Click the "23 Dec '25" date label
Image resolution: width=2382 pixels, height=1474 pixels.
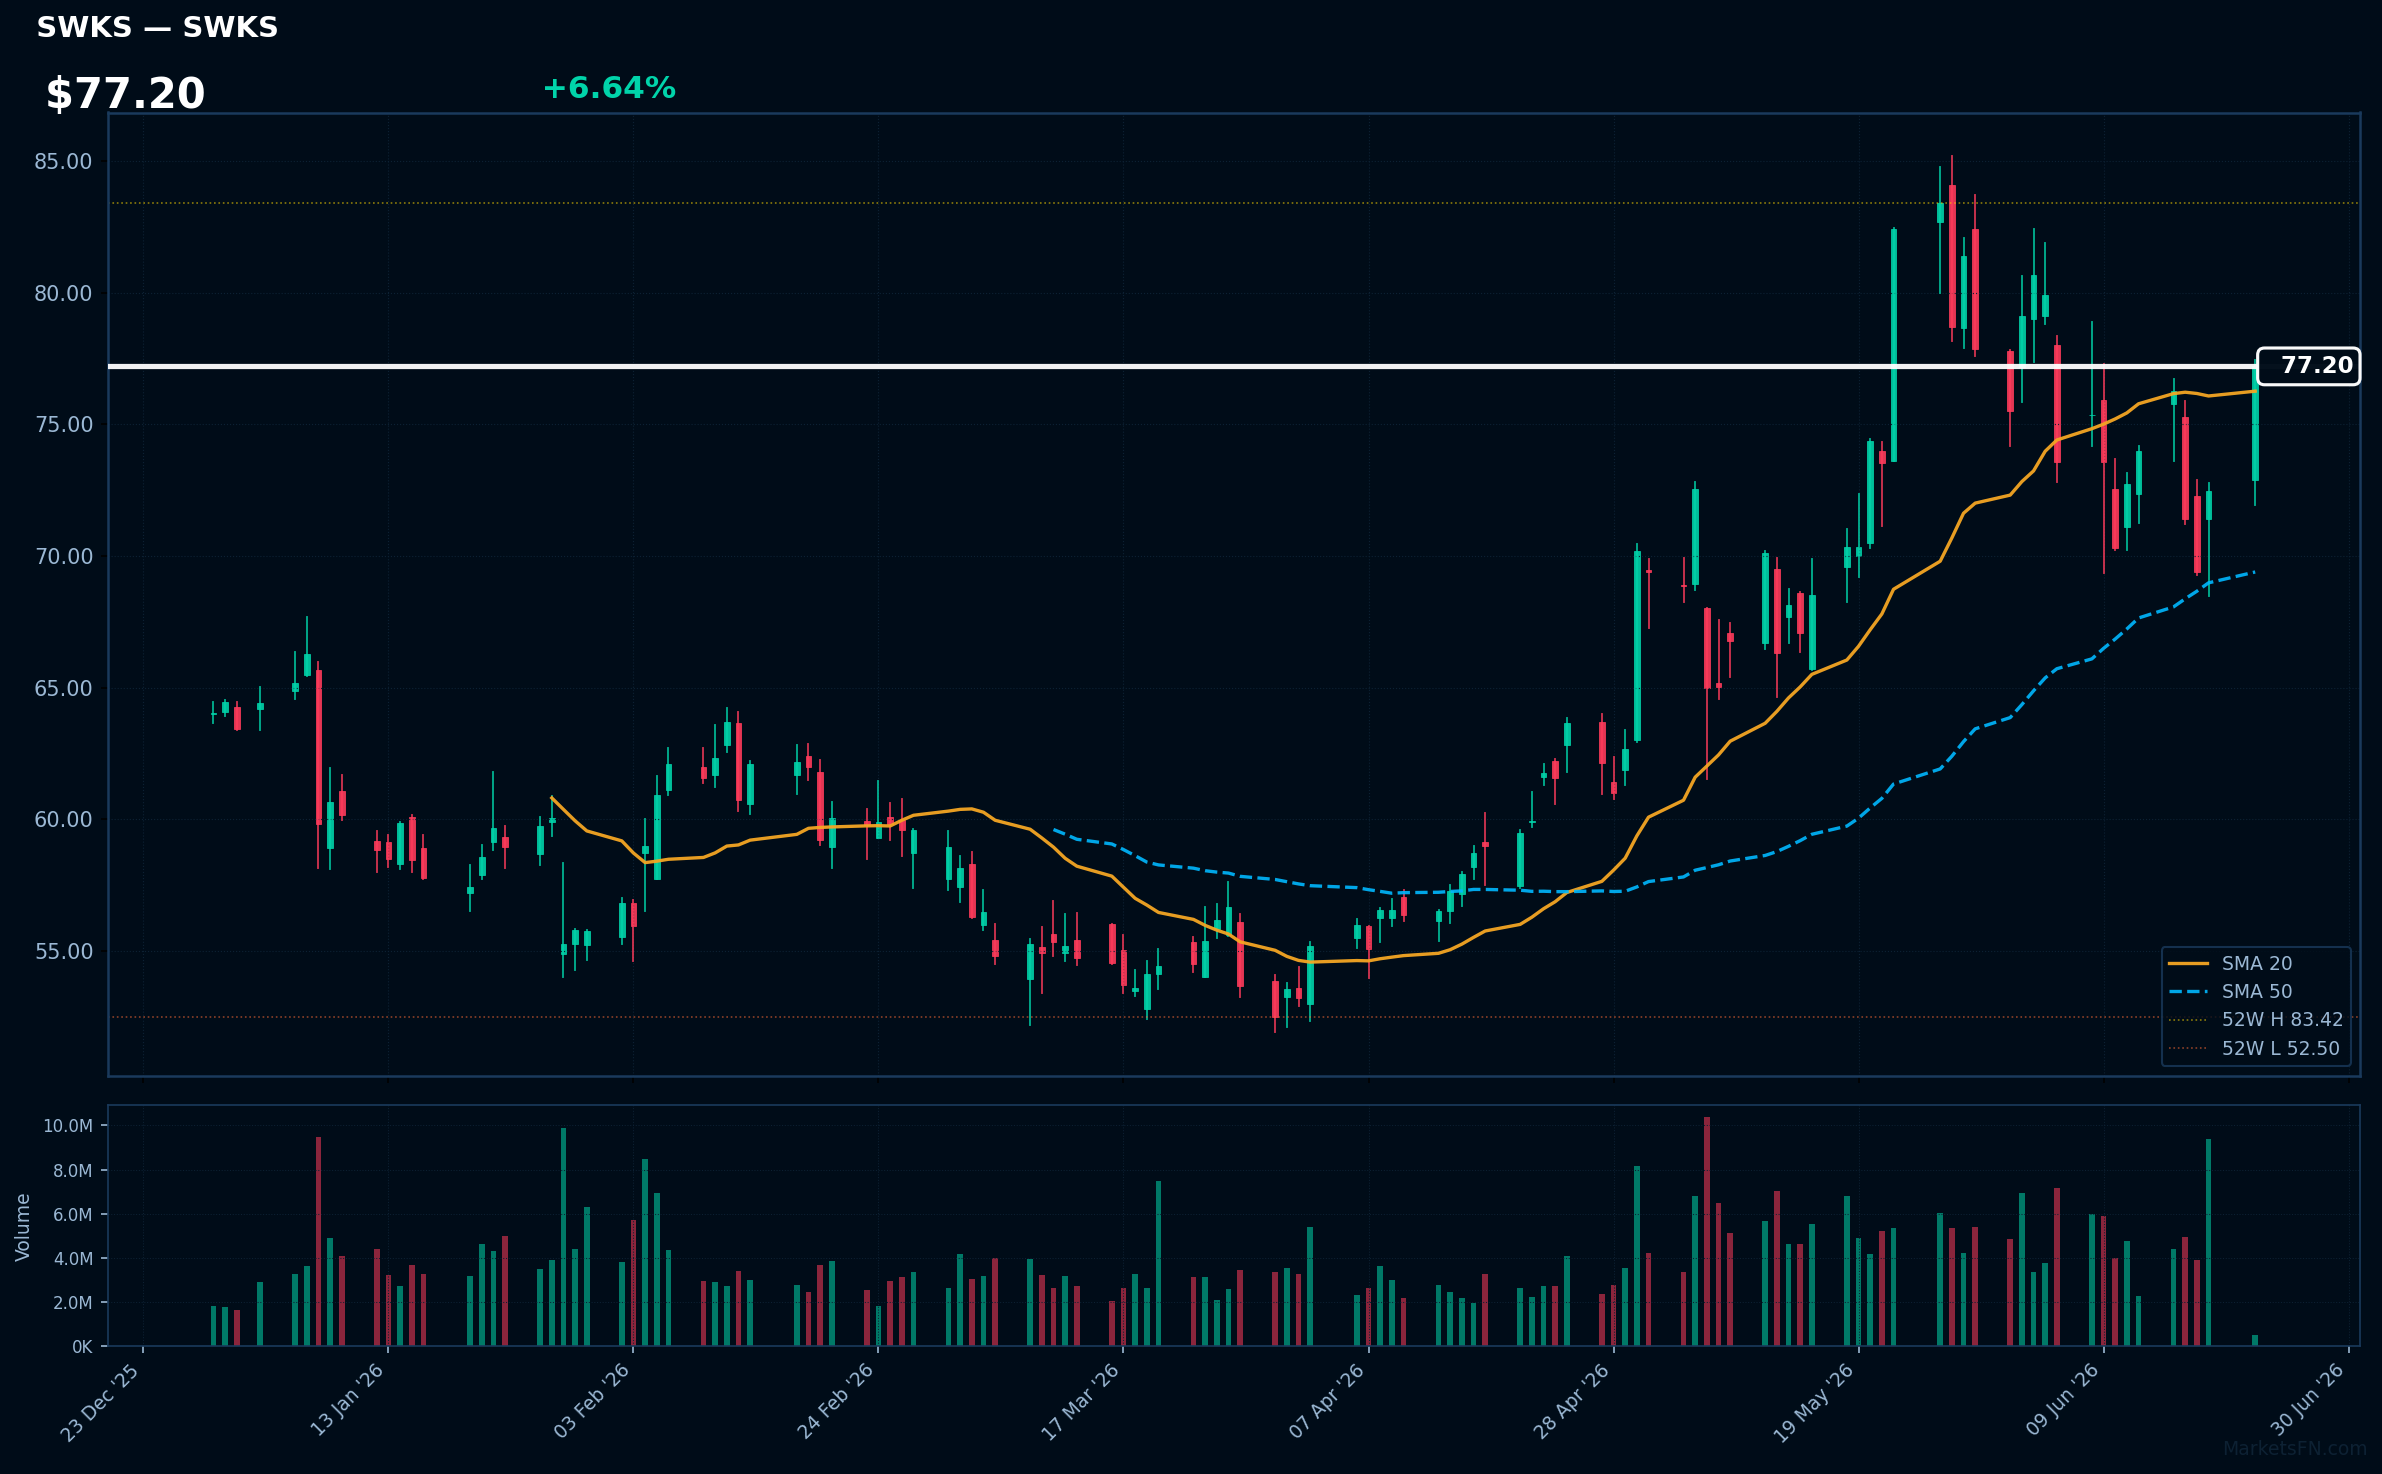100,1402
